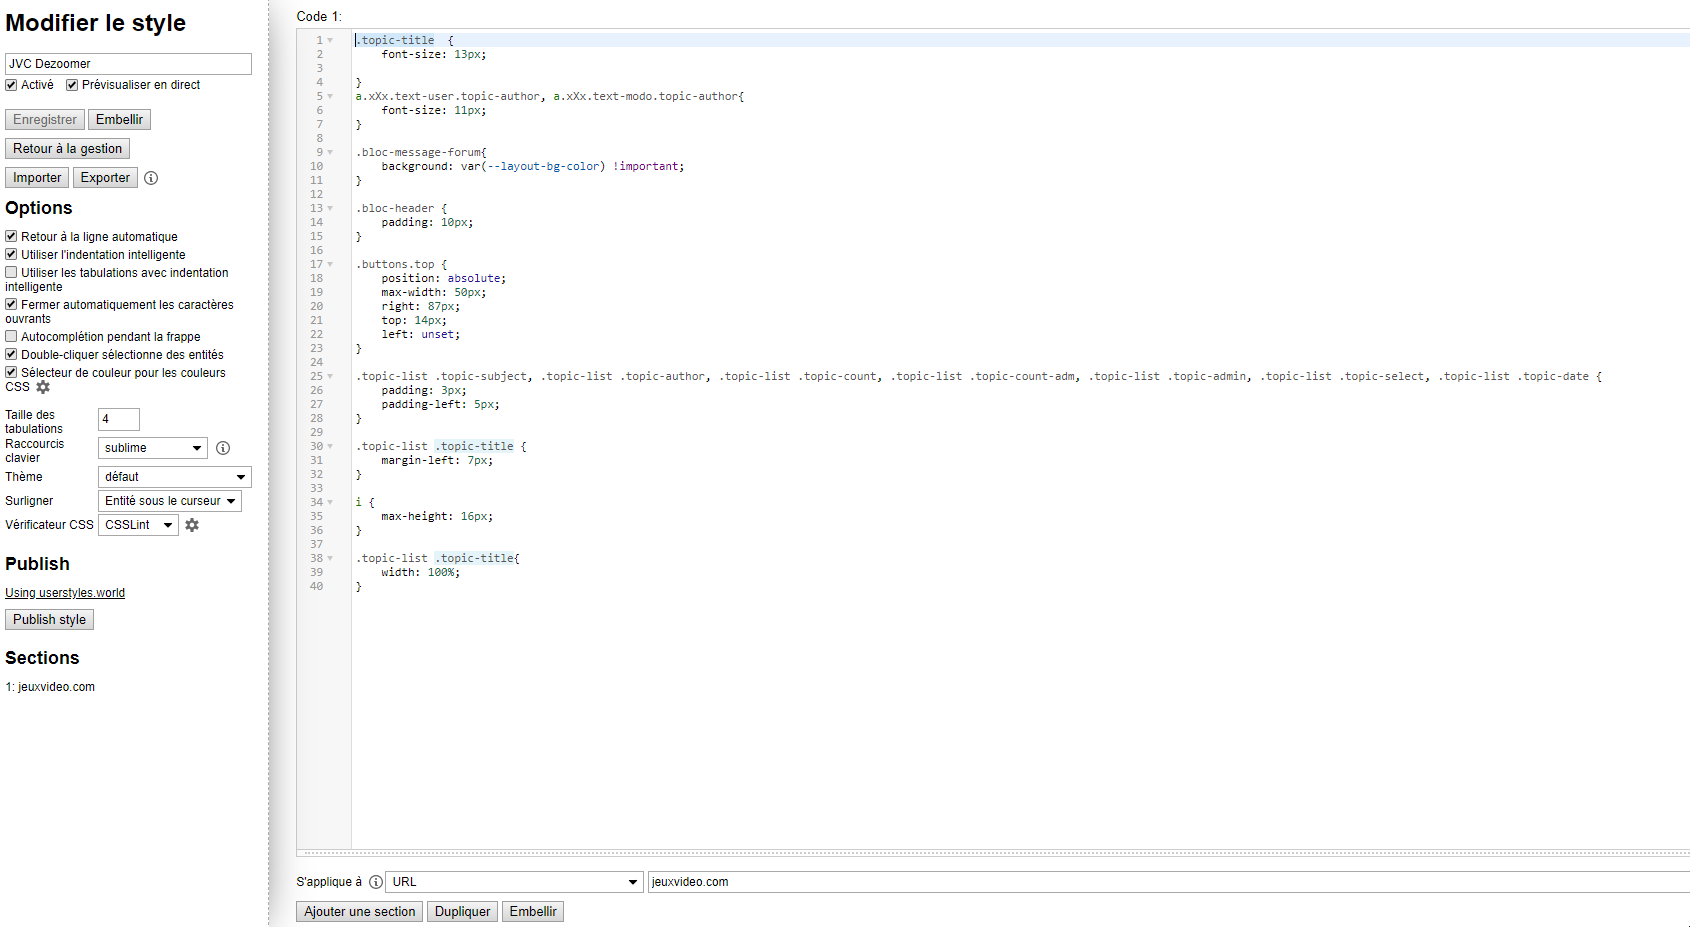
Task: Click line number 40 in gutter
Action: (x=316, y=587)
